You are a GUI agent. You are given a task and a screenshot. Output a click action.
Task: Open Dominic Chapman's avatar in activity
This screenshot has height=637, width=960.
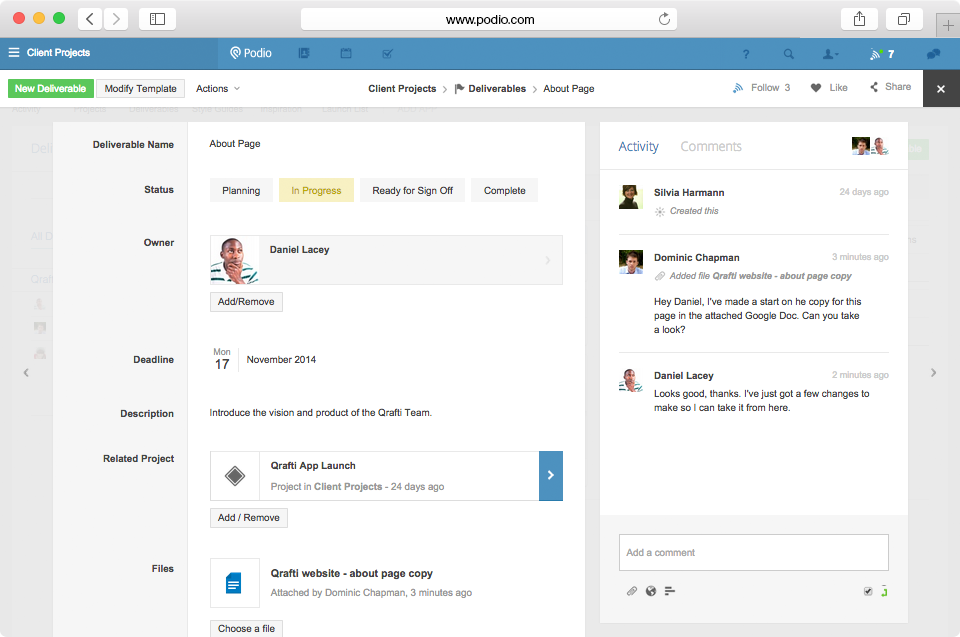(631, 262)
